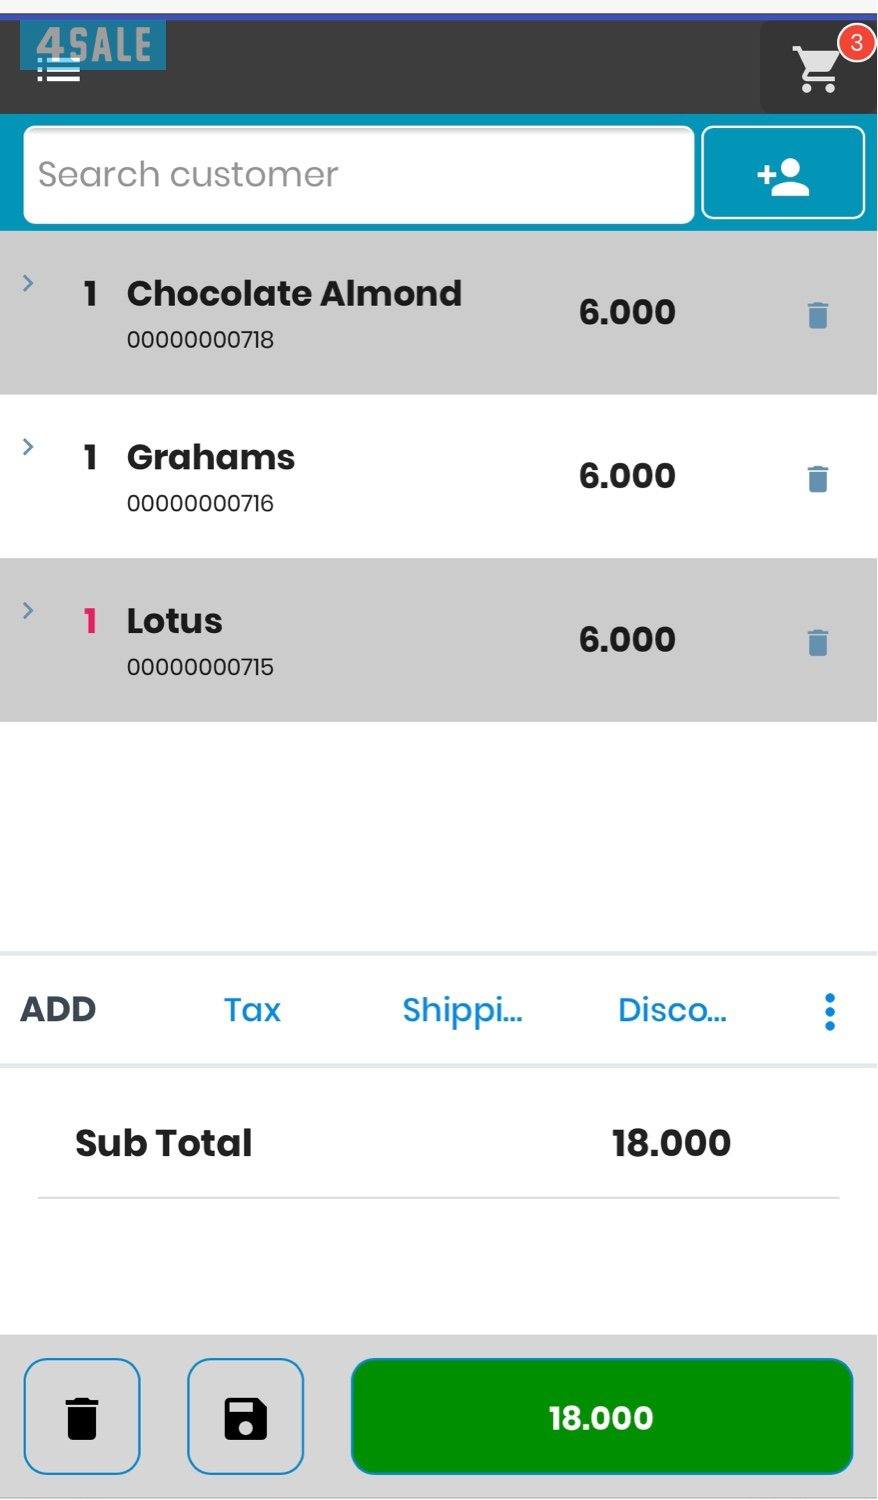
Task: Save the order with the floppy disk icon
Action: pyautogui.click(x=245, y=1417)
